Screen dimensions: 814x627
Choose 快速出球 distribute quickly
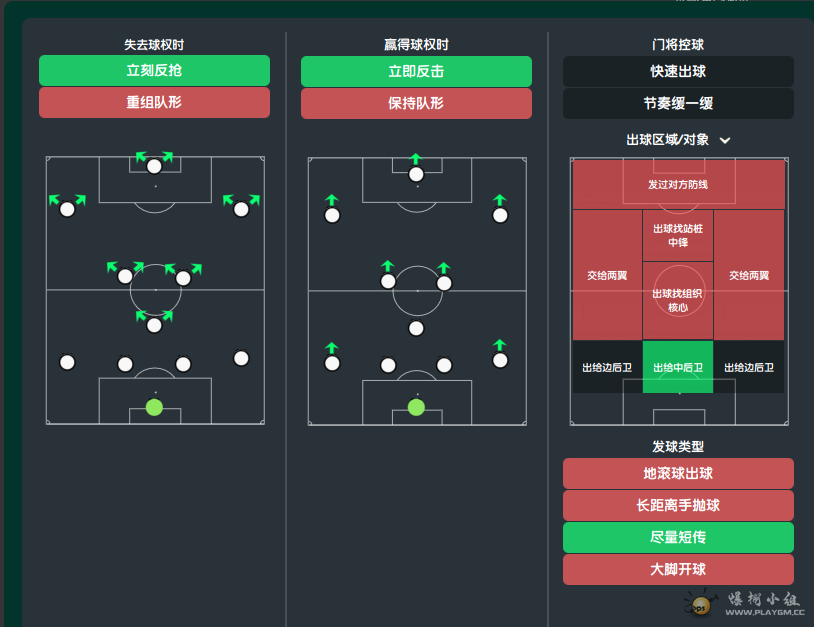[x=678, y=72]
